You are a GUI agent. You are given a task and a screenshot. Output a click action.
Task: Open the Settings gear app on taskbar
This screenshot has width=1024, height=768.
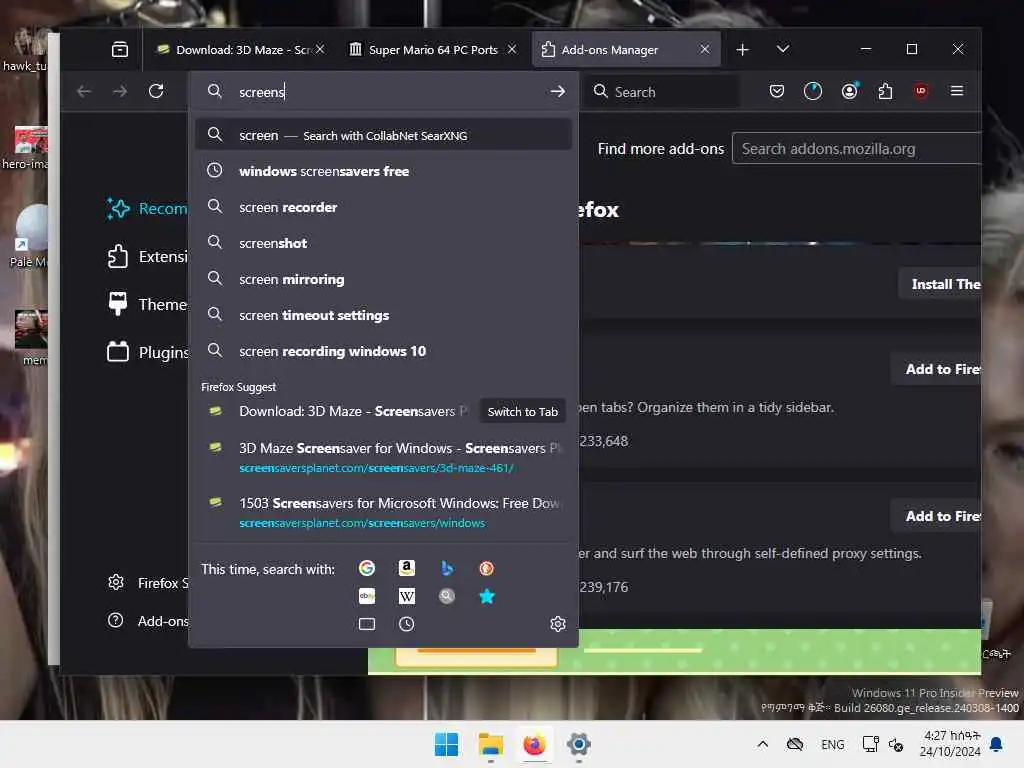click(x=579, y=744)
